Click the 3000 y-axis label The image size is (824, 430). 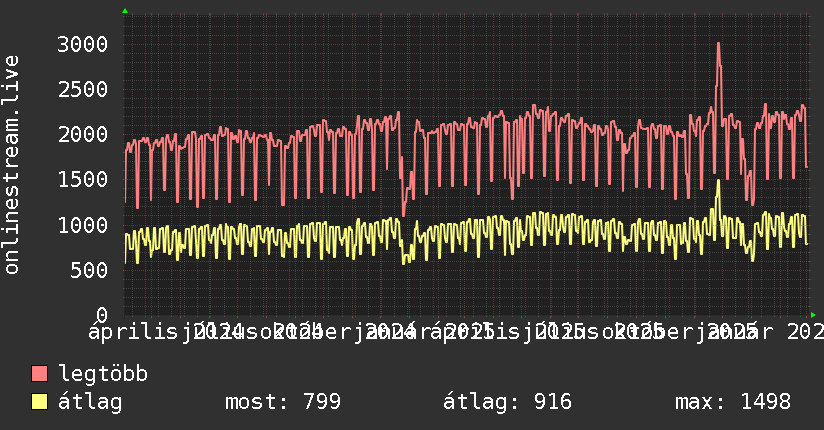pos(83,44)
